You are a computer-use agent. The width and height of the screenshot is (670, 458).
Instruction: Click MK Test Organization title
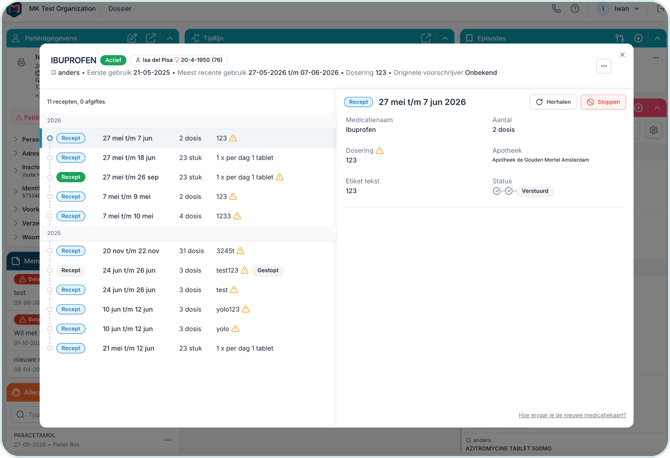point(62,9)
